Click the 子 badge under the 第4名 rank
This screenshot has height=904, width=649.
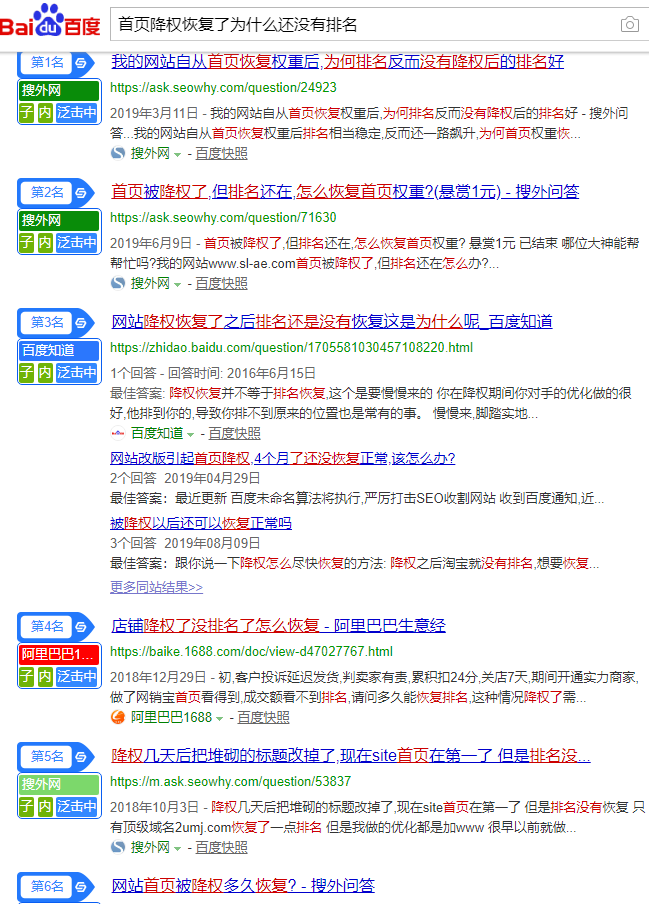click(27, 676)
